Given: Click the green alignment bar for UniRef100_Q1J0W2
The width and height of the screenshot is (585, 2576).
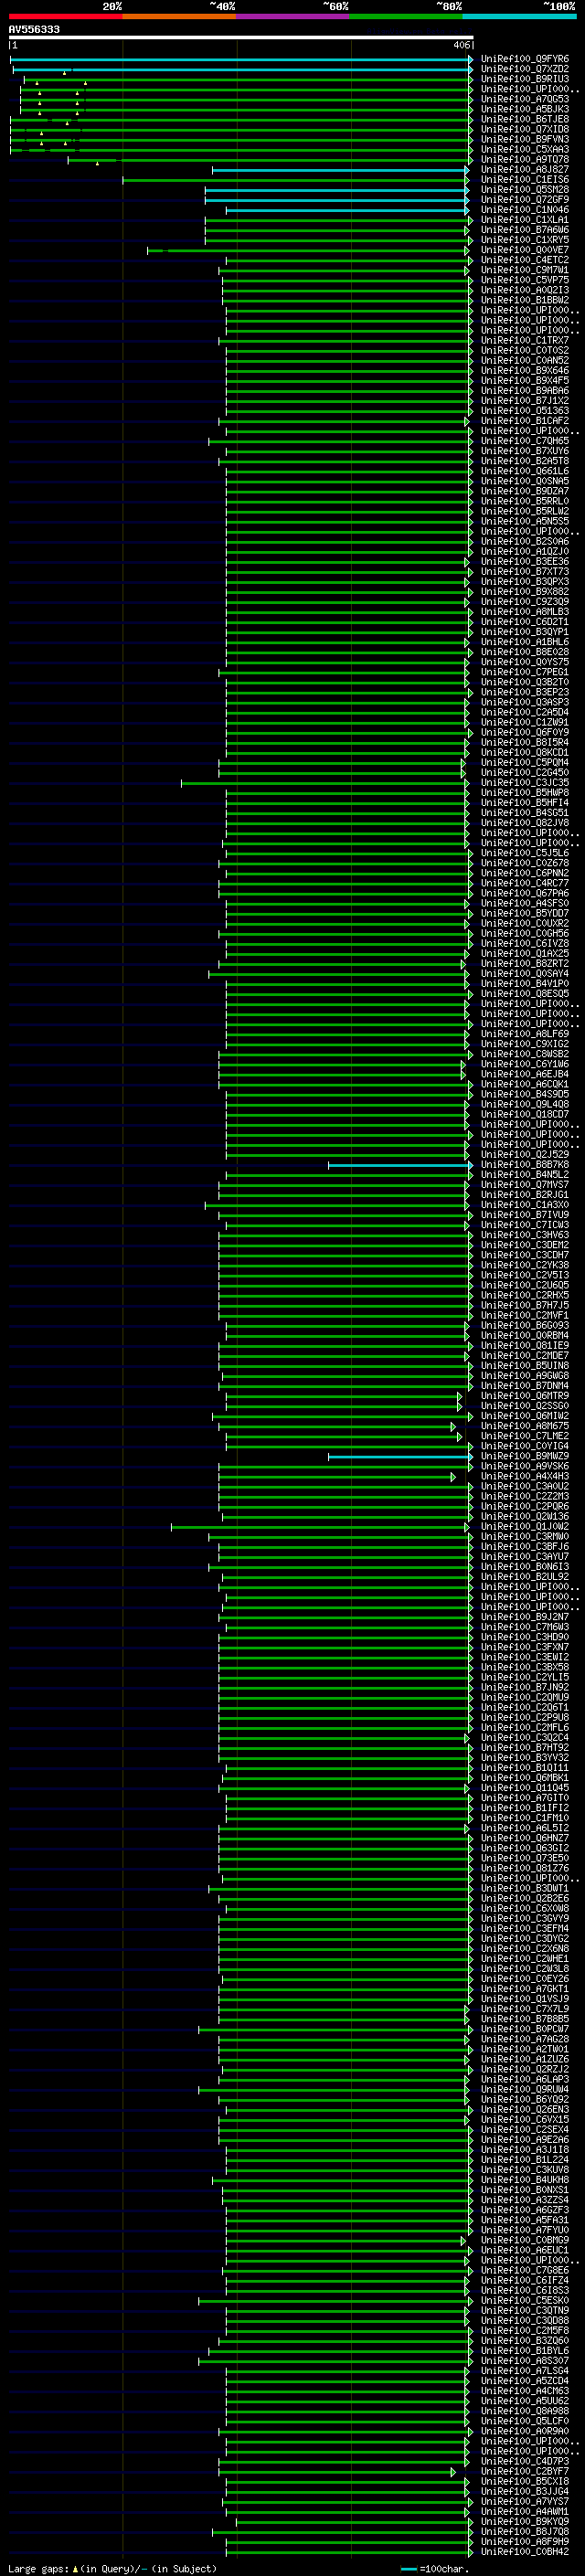Looking at the screenshot, I should [x=320, y=1527].
